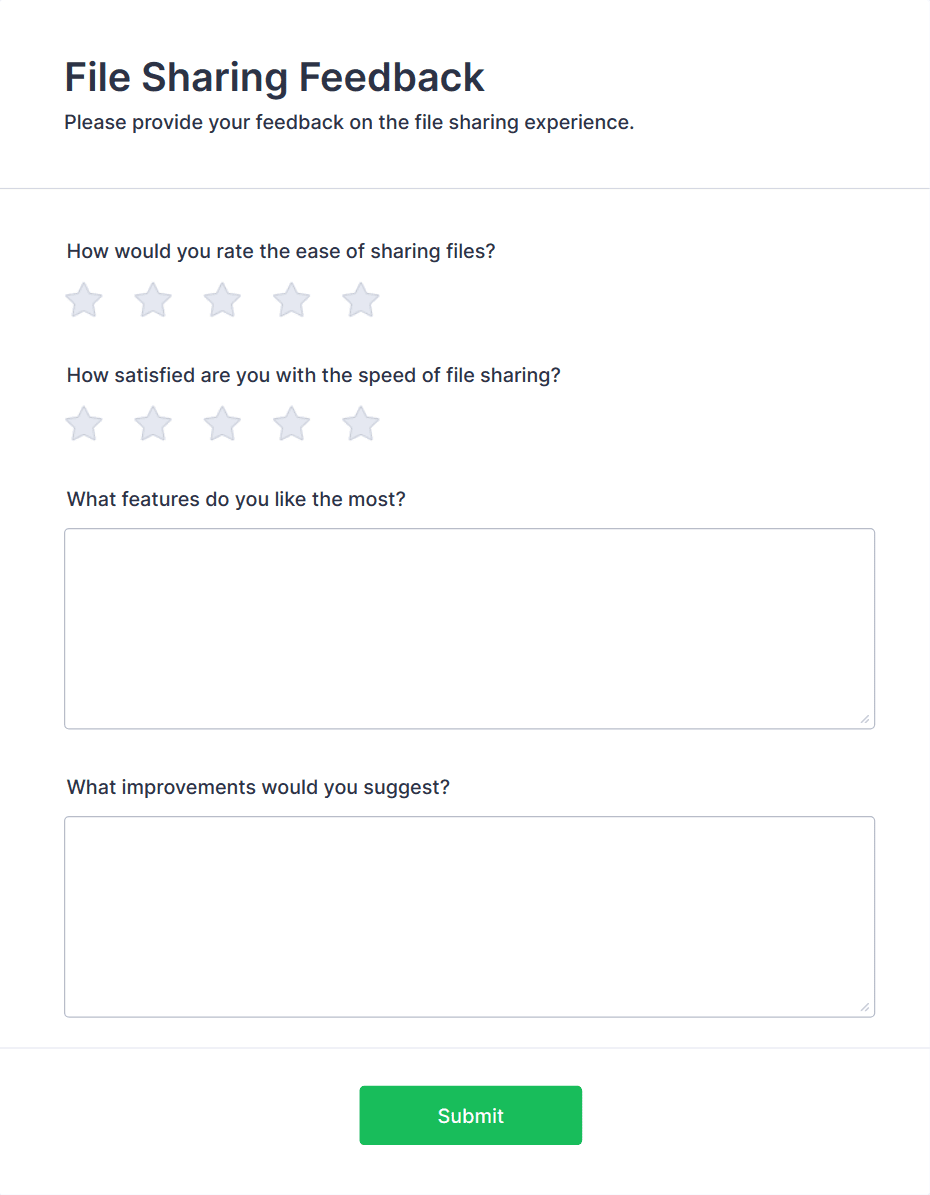The width and height of the screenshot is (930, 1195).
Task: Rate file sharing speed one star
Action: click(84, 424)
